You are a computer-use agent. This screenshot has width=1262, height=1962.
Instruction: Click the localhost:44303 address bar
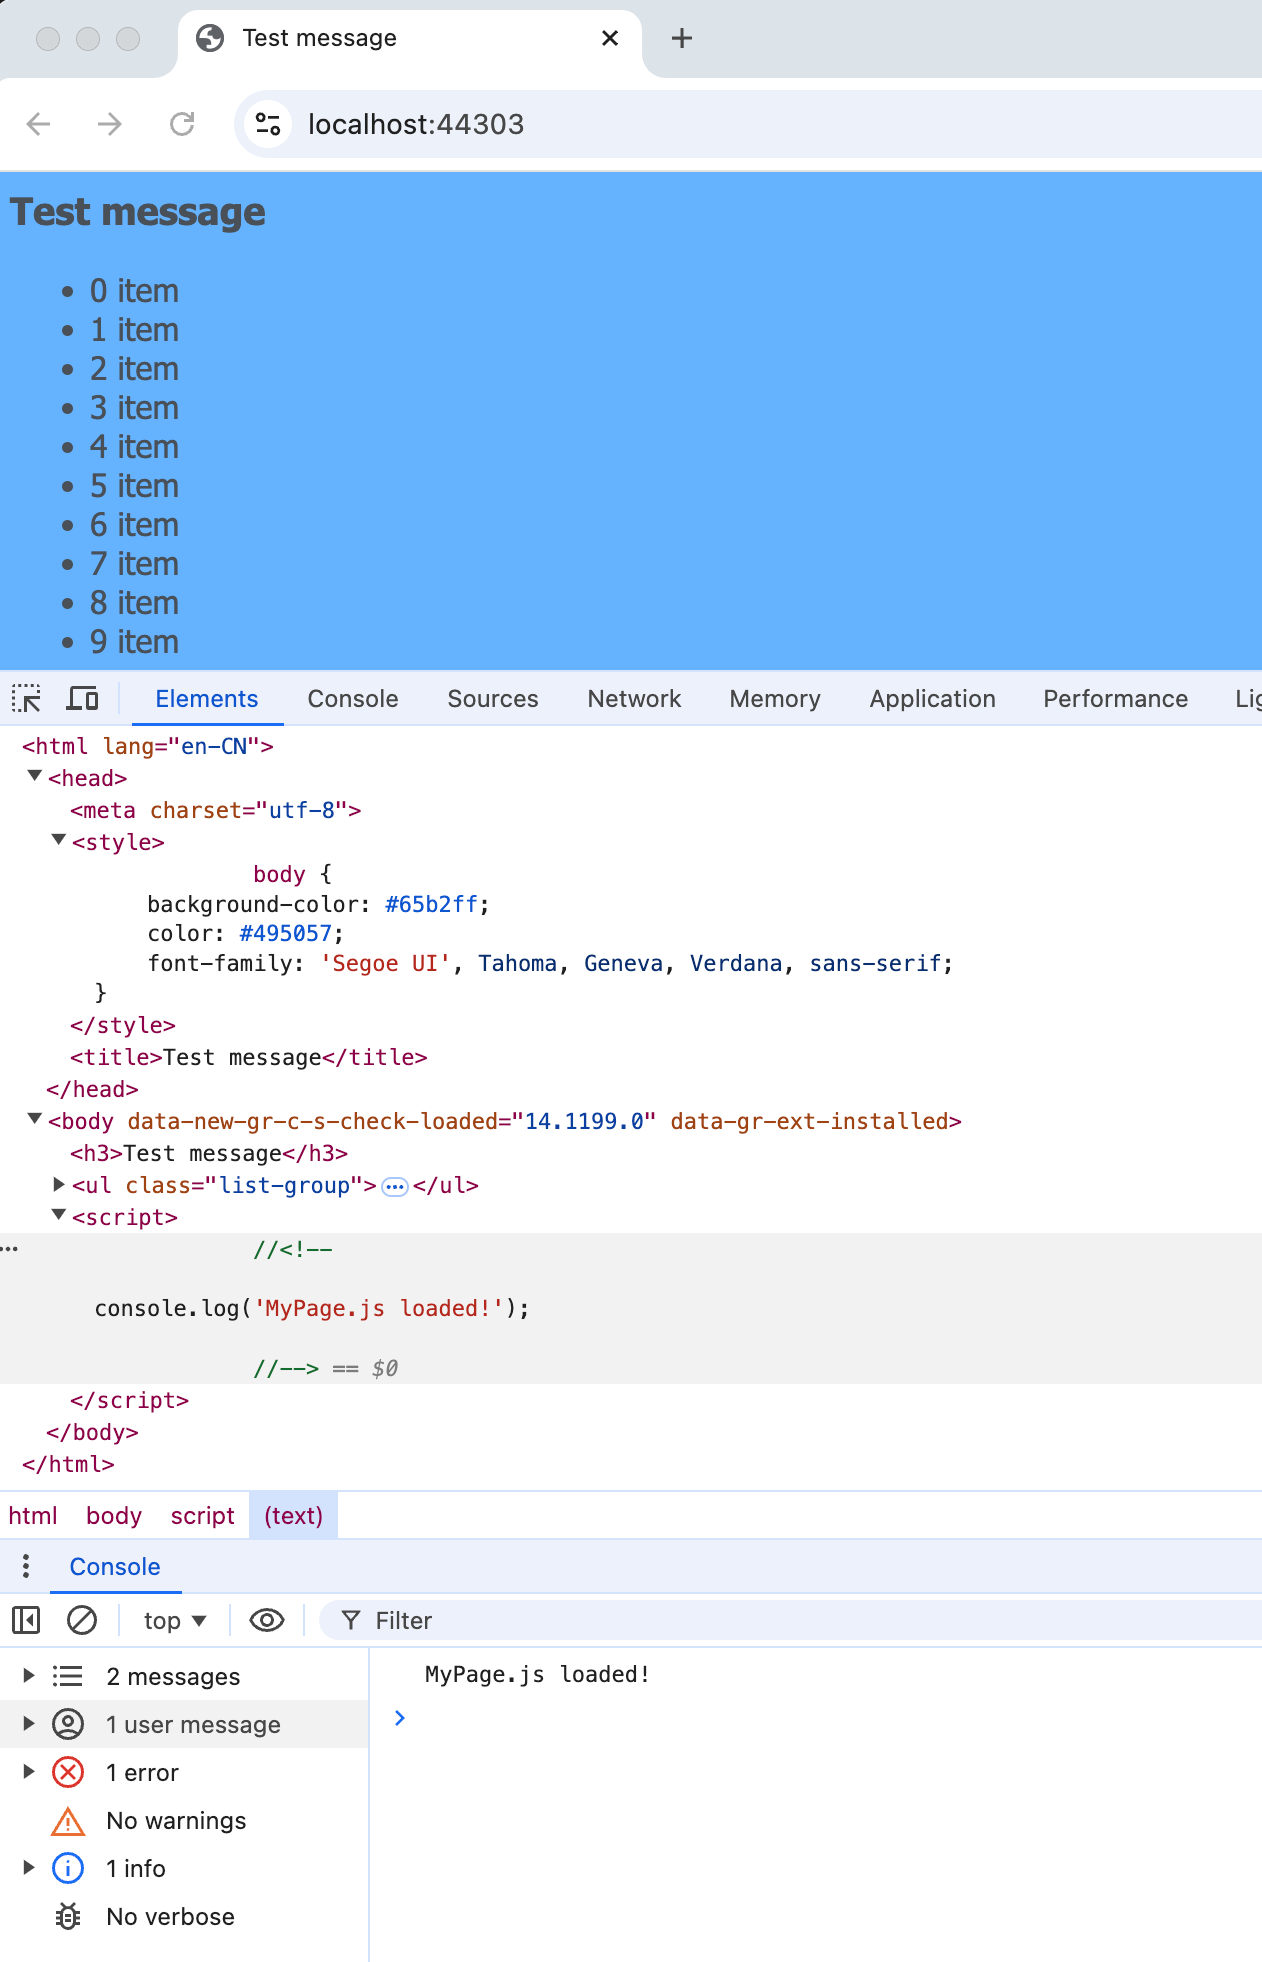click(416, 124)
